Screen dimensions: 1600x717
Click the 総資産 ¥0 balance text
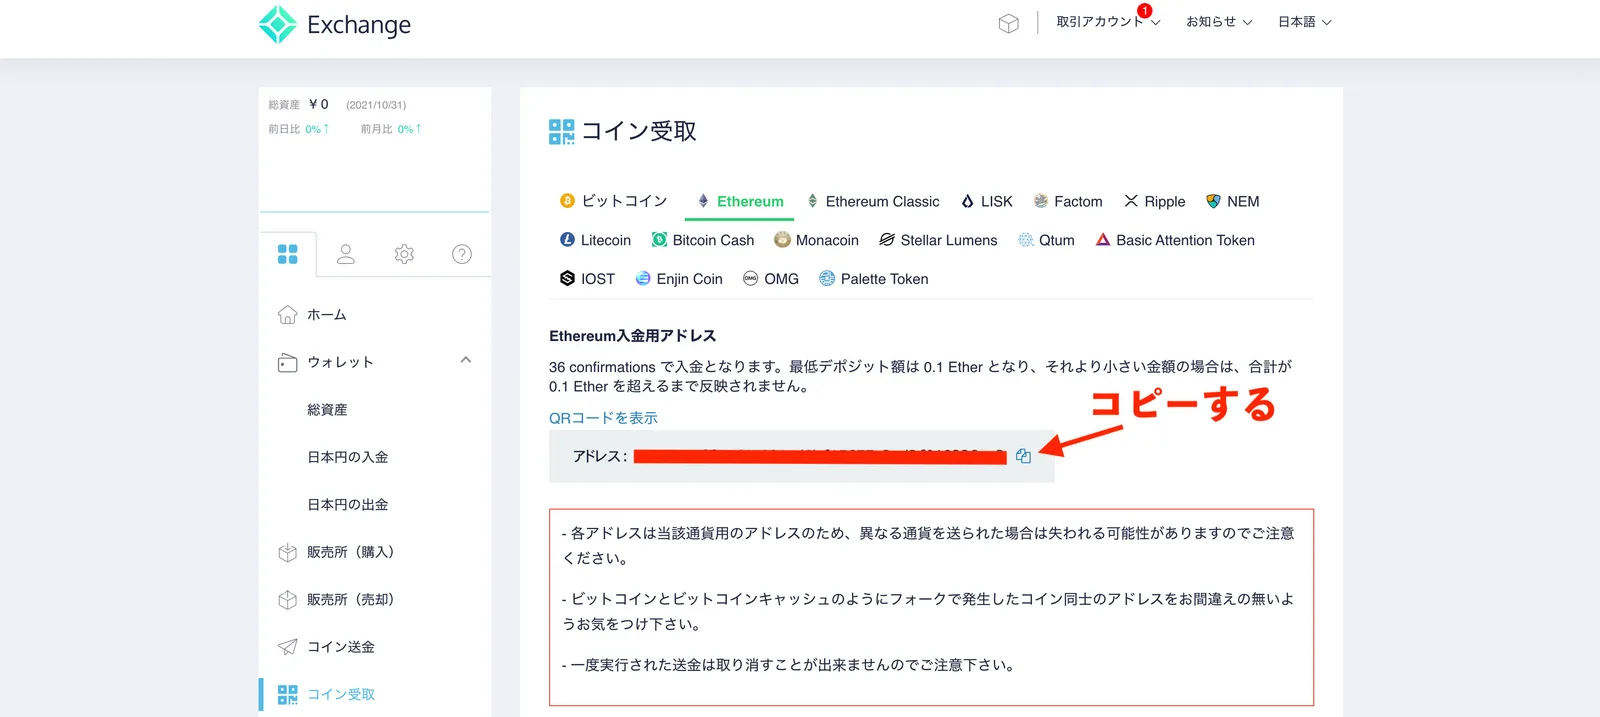tap(298, 104)
